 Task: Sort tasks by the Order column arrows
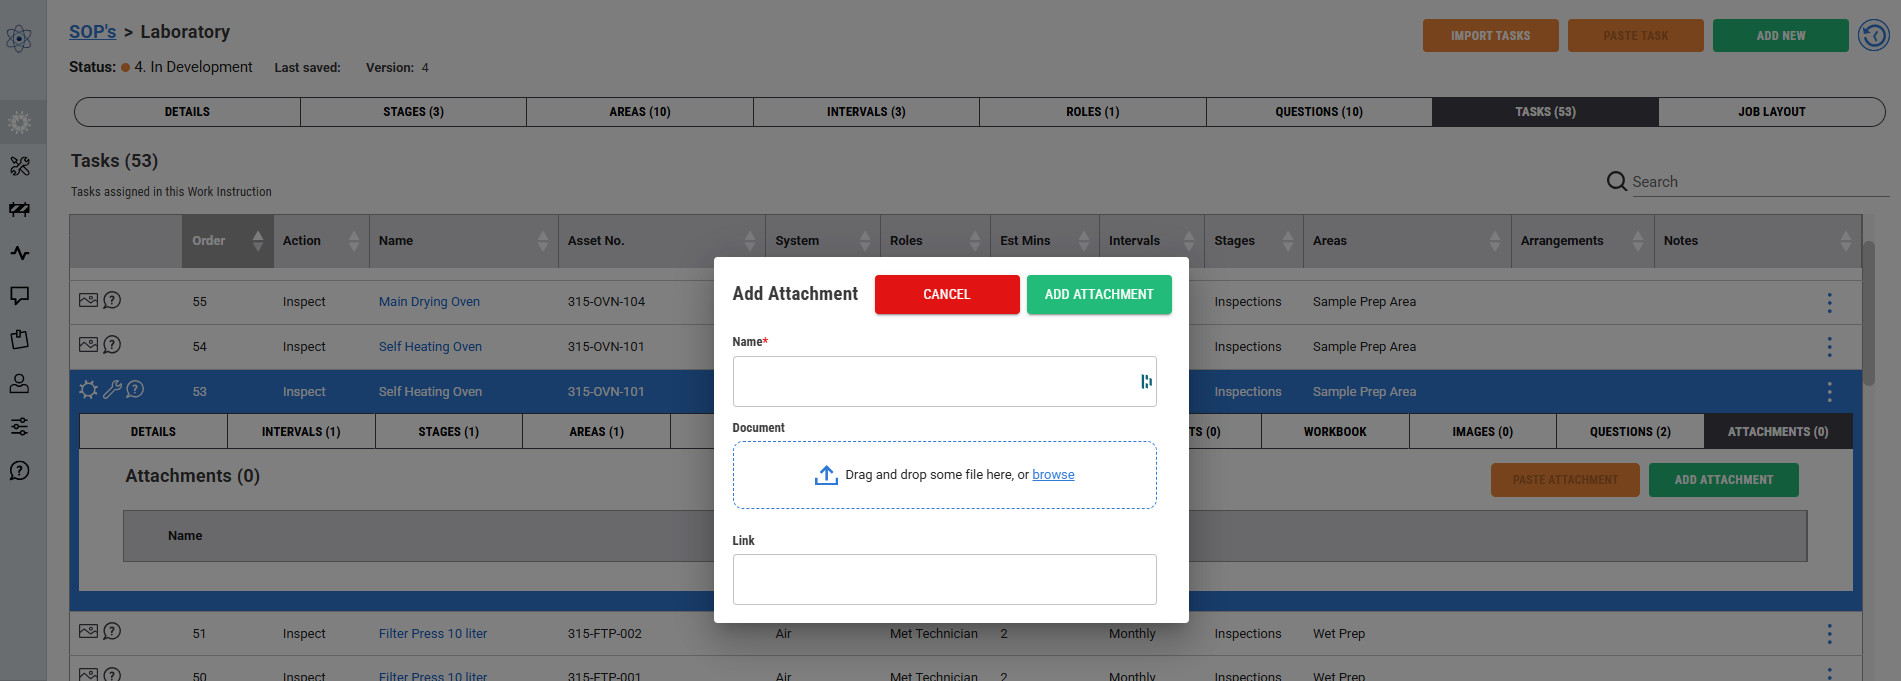click(x=258, y=241)
